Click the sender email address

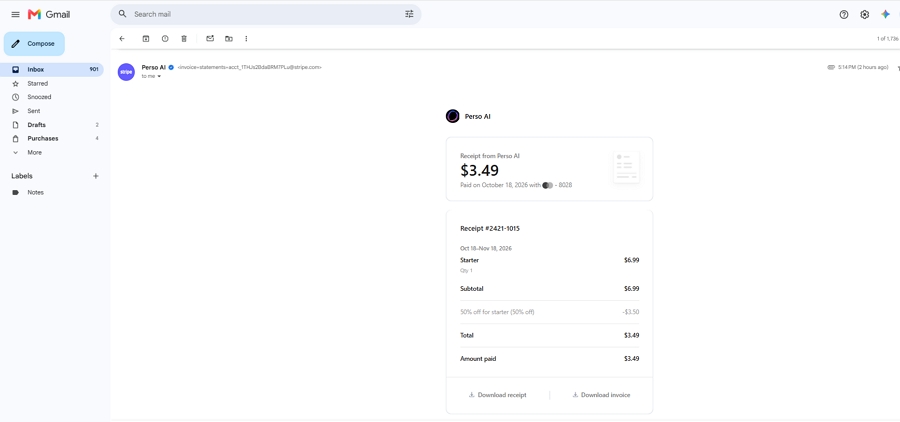(x=250, y=67)
